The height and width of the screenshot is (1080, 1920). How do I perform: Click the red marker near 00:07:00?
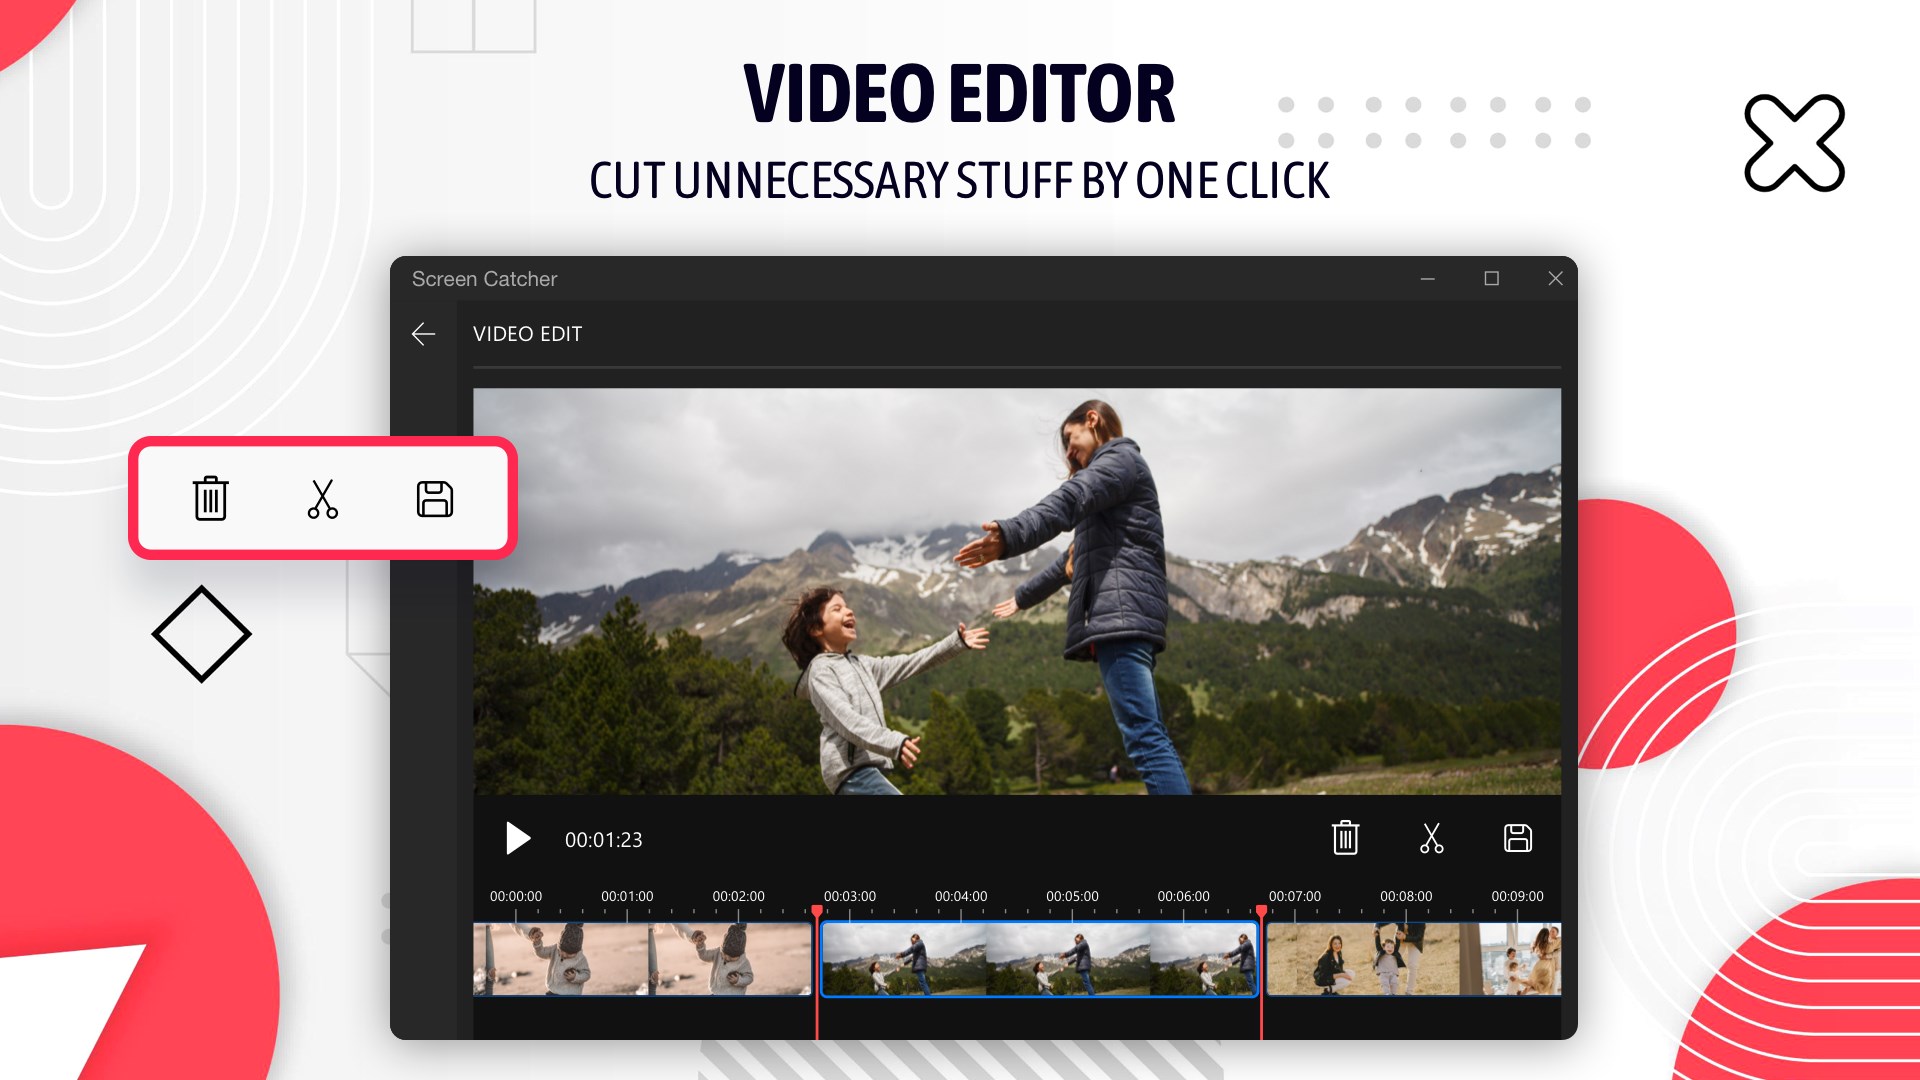coord(1261,911)
